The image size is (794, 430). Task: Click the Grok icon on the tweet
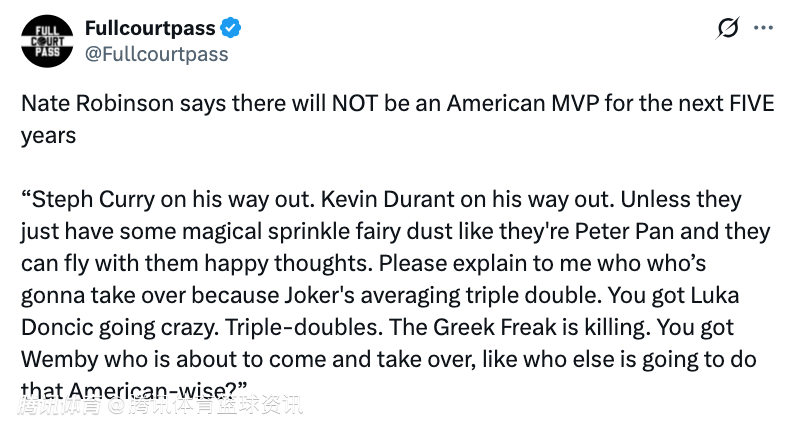(728, 29)
